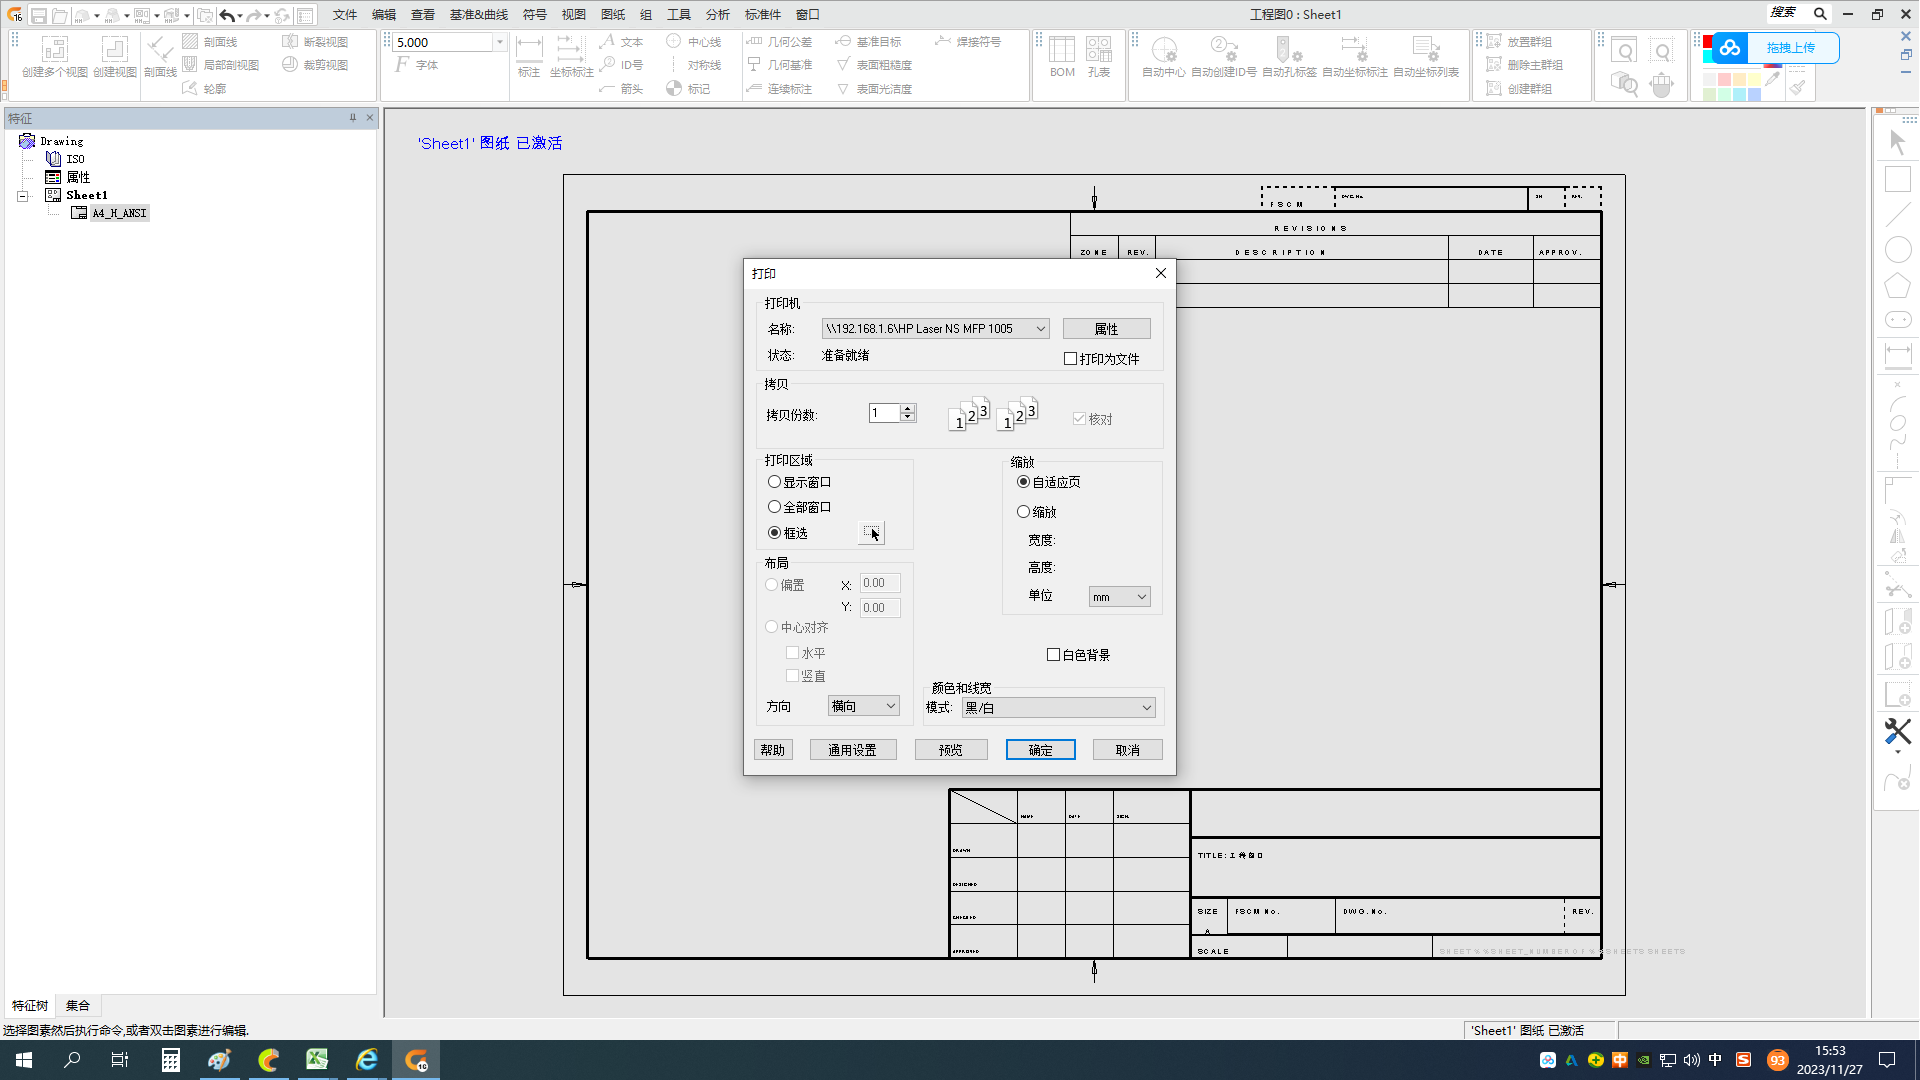The width and height of the screenshot is (1920, 1080).
Task: Click the frame-select picker icon beside 框选
Action: coord(871,533)
